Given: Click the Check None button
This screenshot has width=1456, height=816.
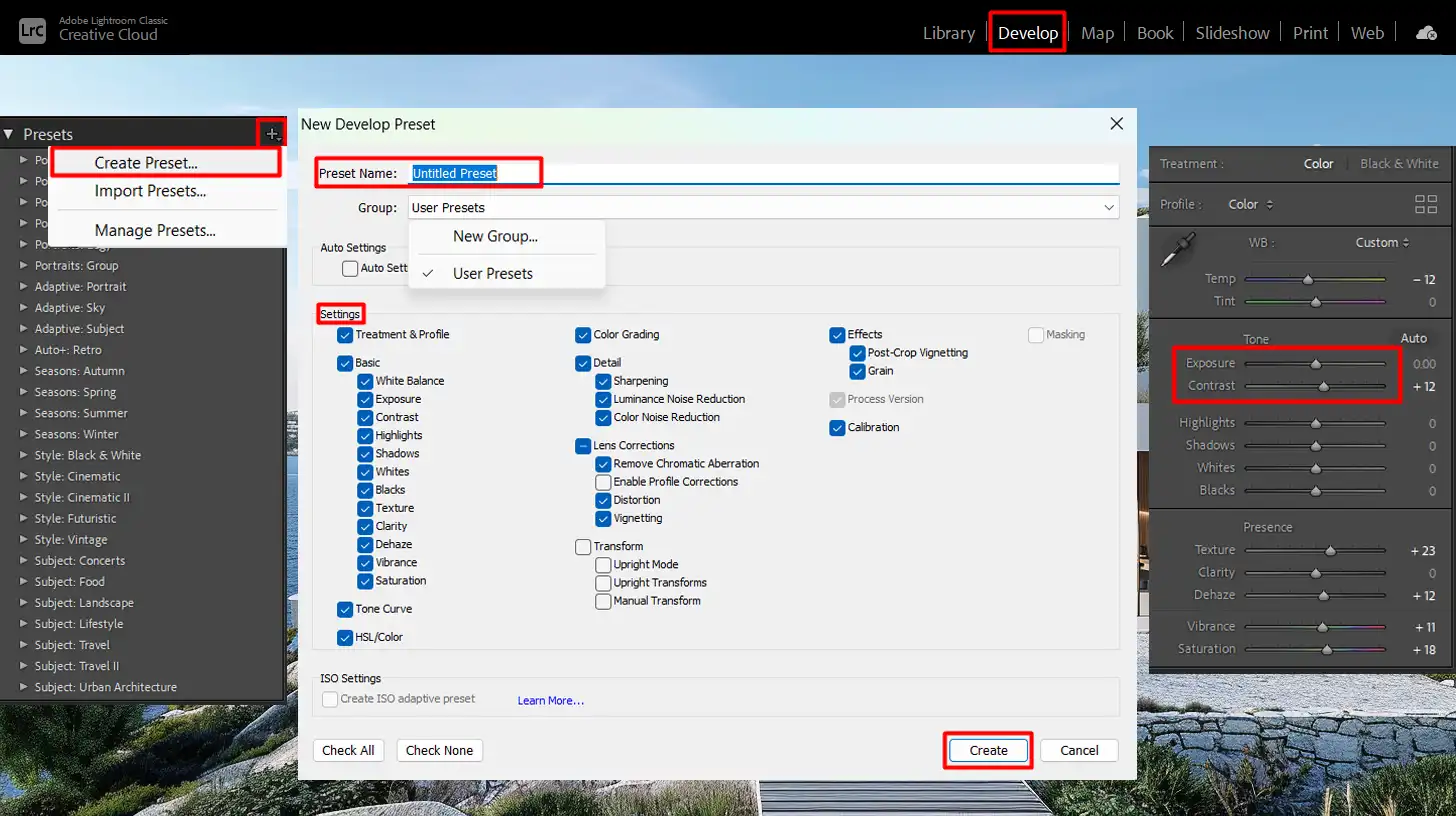Looking at the screenshot, I should click(x=439, y=750).
